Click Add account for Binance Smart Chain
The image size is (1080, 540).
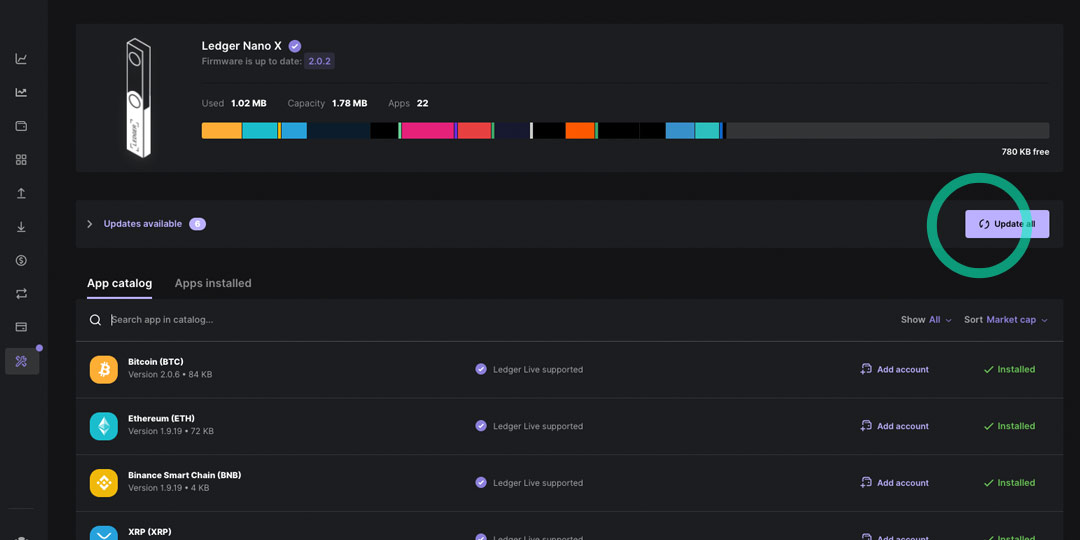point(895,483)
